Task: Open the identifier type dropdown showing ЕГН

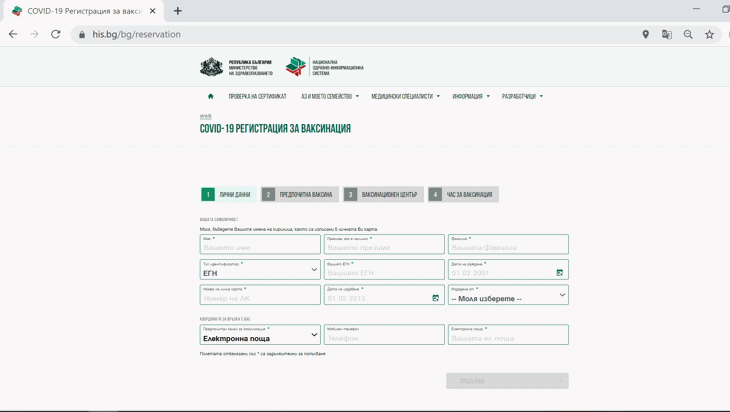Action: [260, 270]
